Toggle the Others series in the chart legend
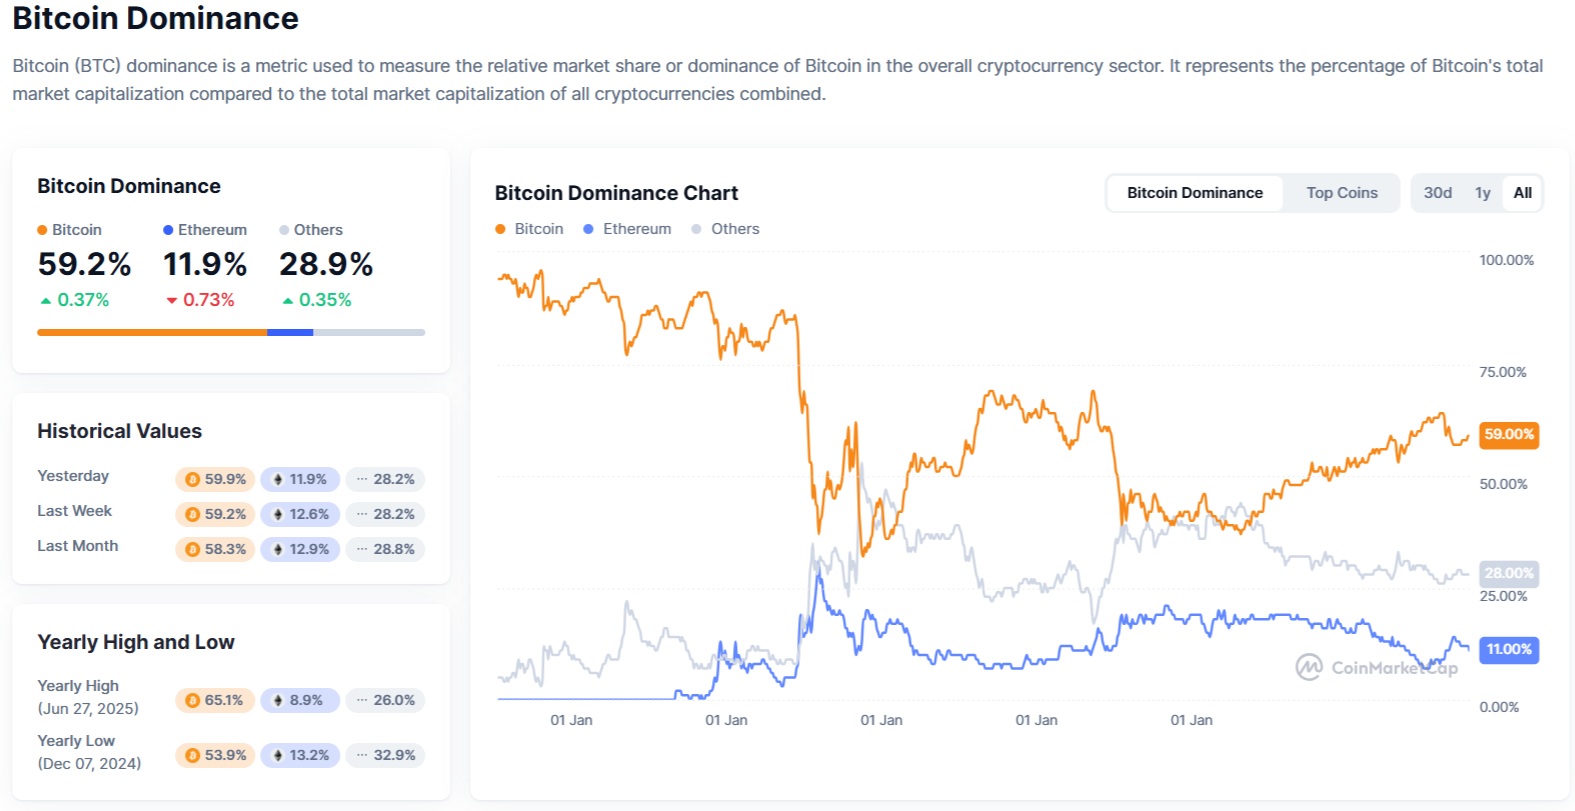1575x811 pixels. pos(726,228)
